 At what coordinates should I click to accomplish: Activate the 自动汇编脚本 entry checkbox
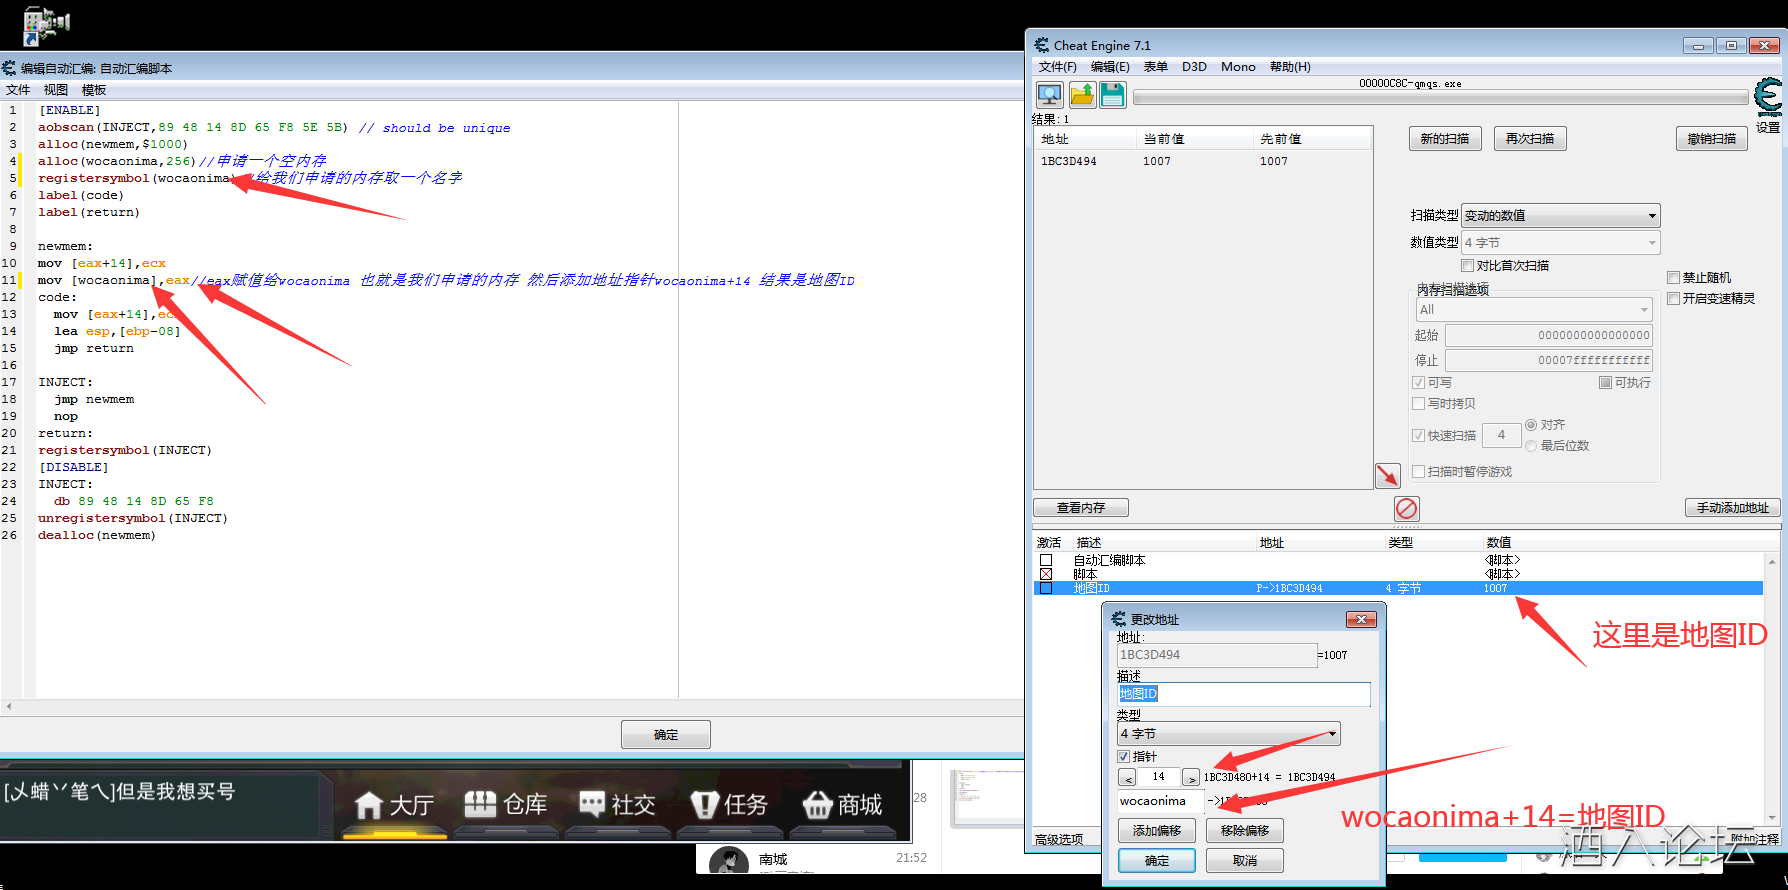pyautogui.click(x=1046, y=561)
